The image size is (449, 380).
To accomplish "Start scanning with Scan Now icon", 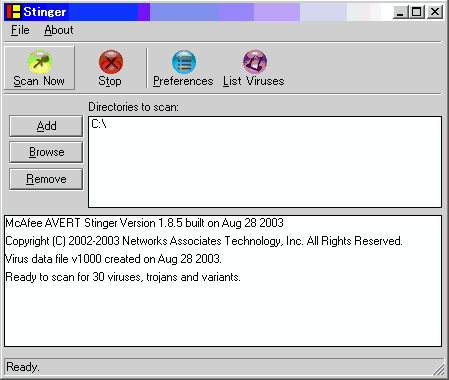I will coord(40,62).
